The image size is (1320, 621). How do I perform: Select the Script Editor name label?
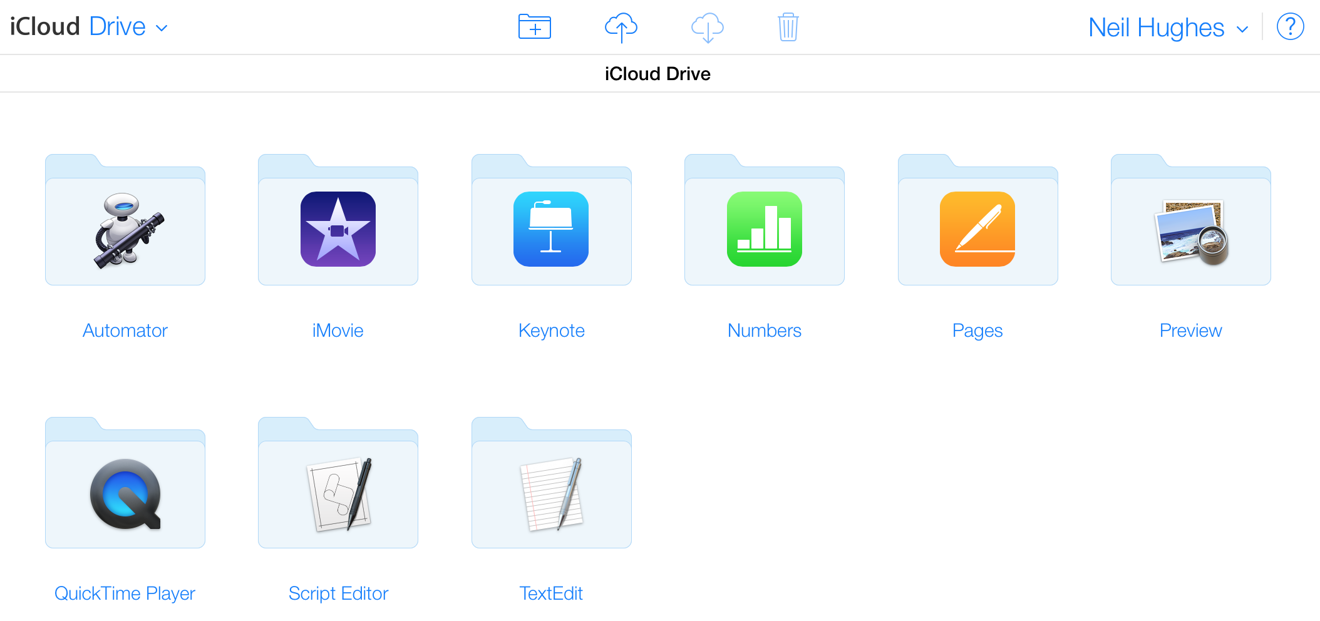[338, 593]
